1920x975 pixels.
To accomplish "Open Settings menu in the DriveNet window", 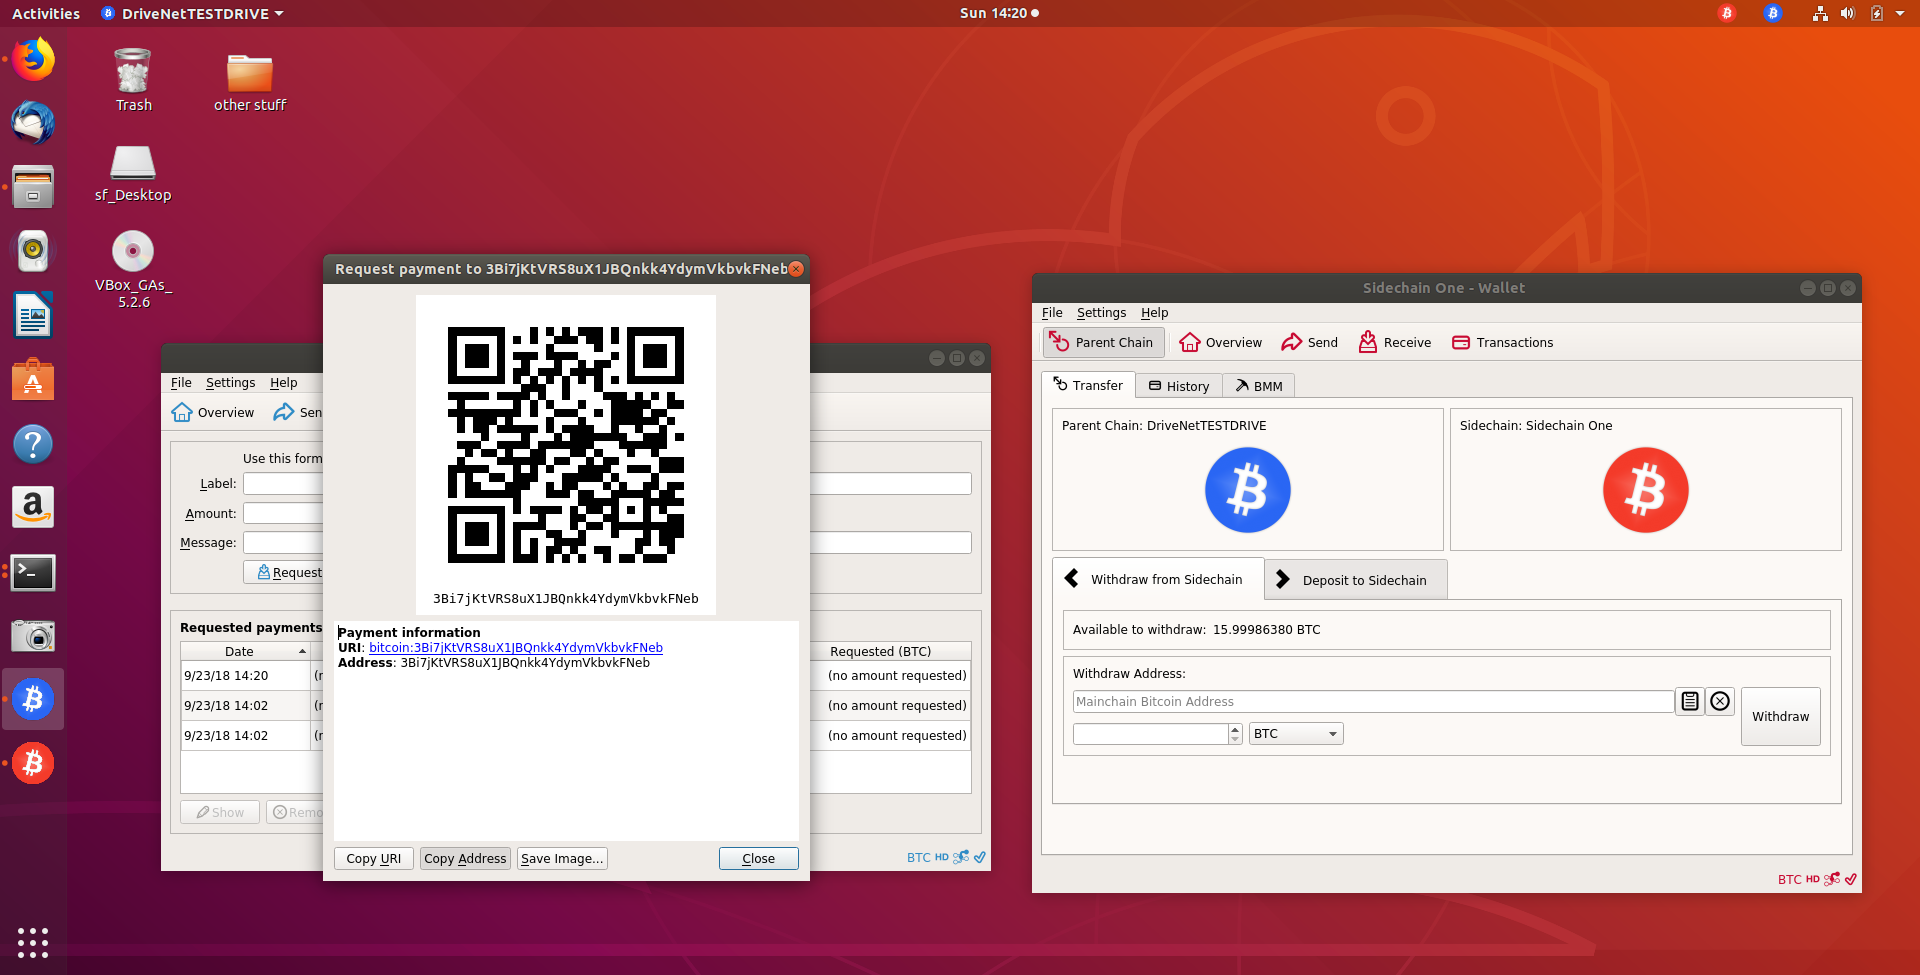I will click(230, 382).
